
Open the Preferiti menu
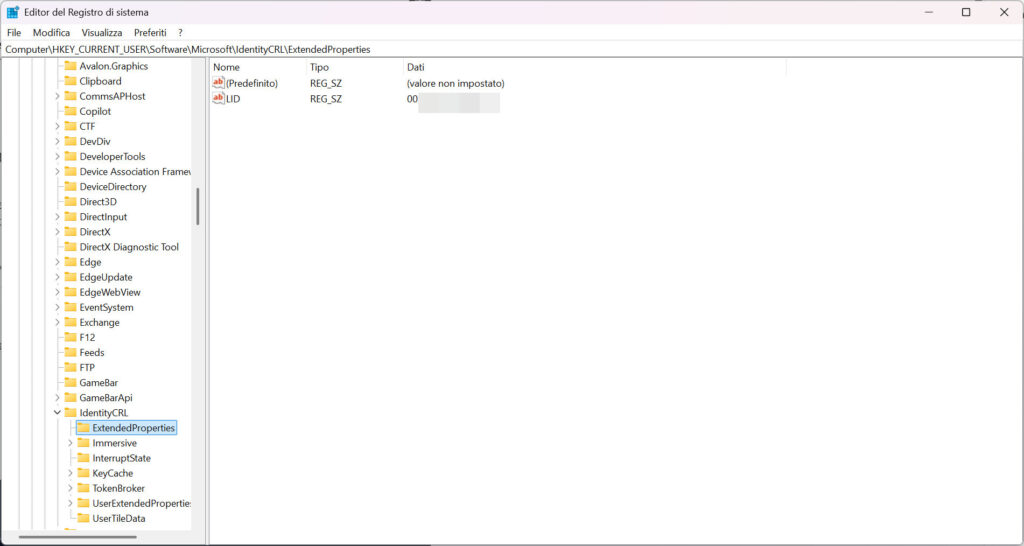pos(150,33)
